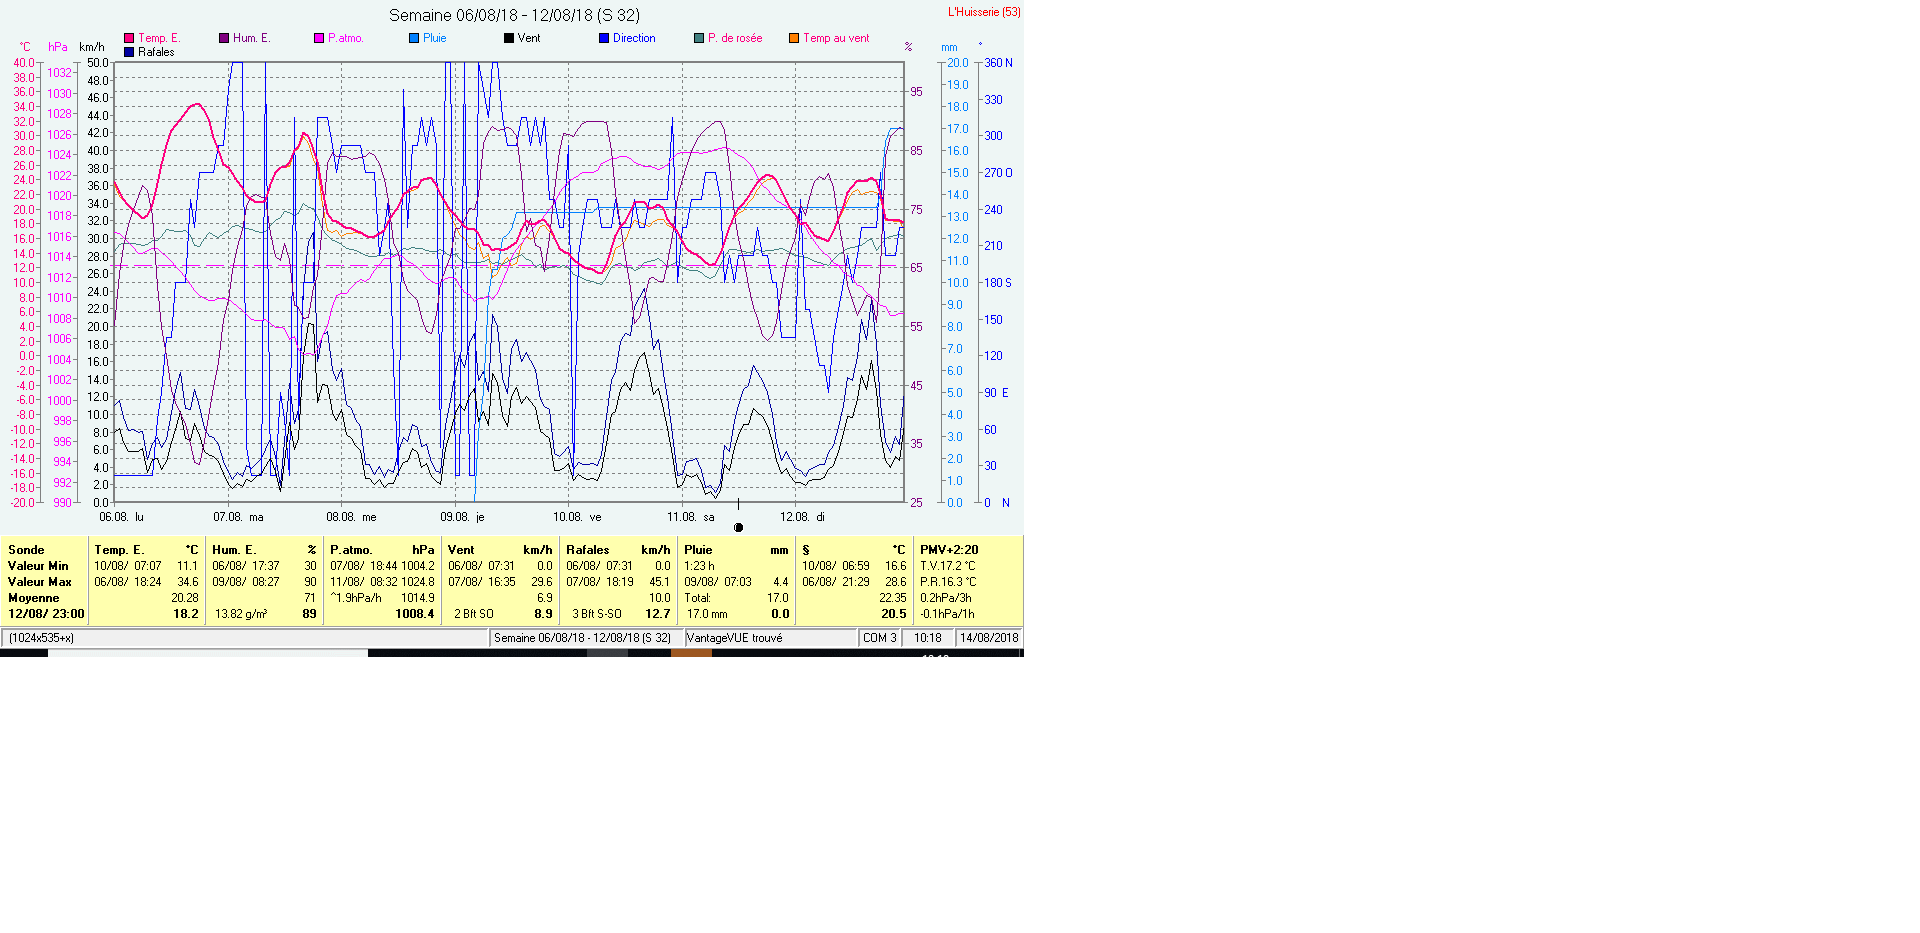Select the Pluie legend entry

pyautogui.click(x=428, y=38)
